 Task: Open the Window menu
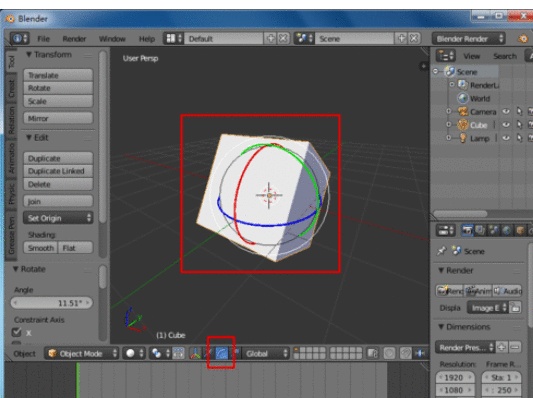pos(112,39)
